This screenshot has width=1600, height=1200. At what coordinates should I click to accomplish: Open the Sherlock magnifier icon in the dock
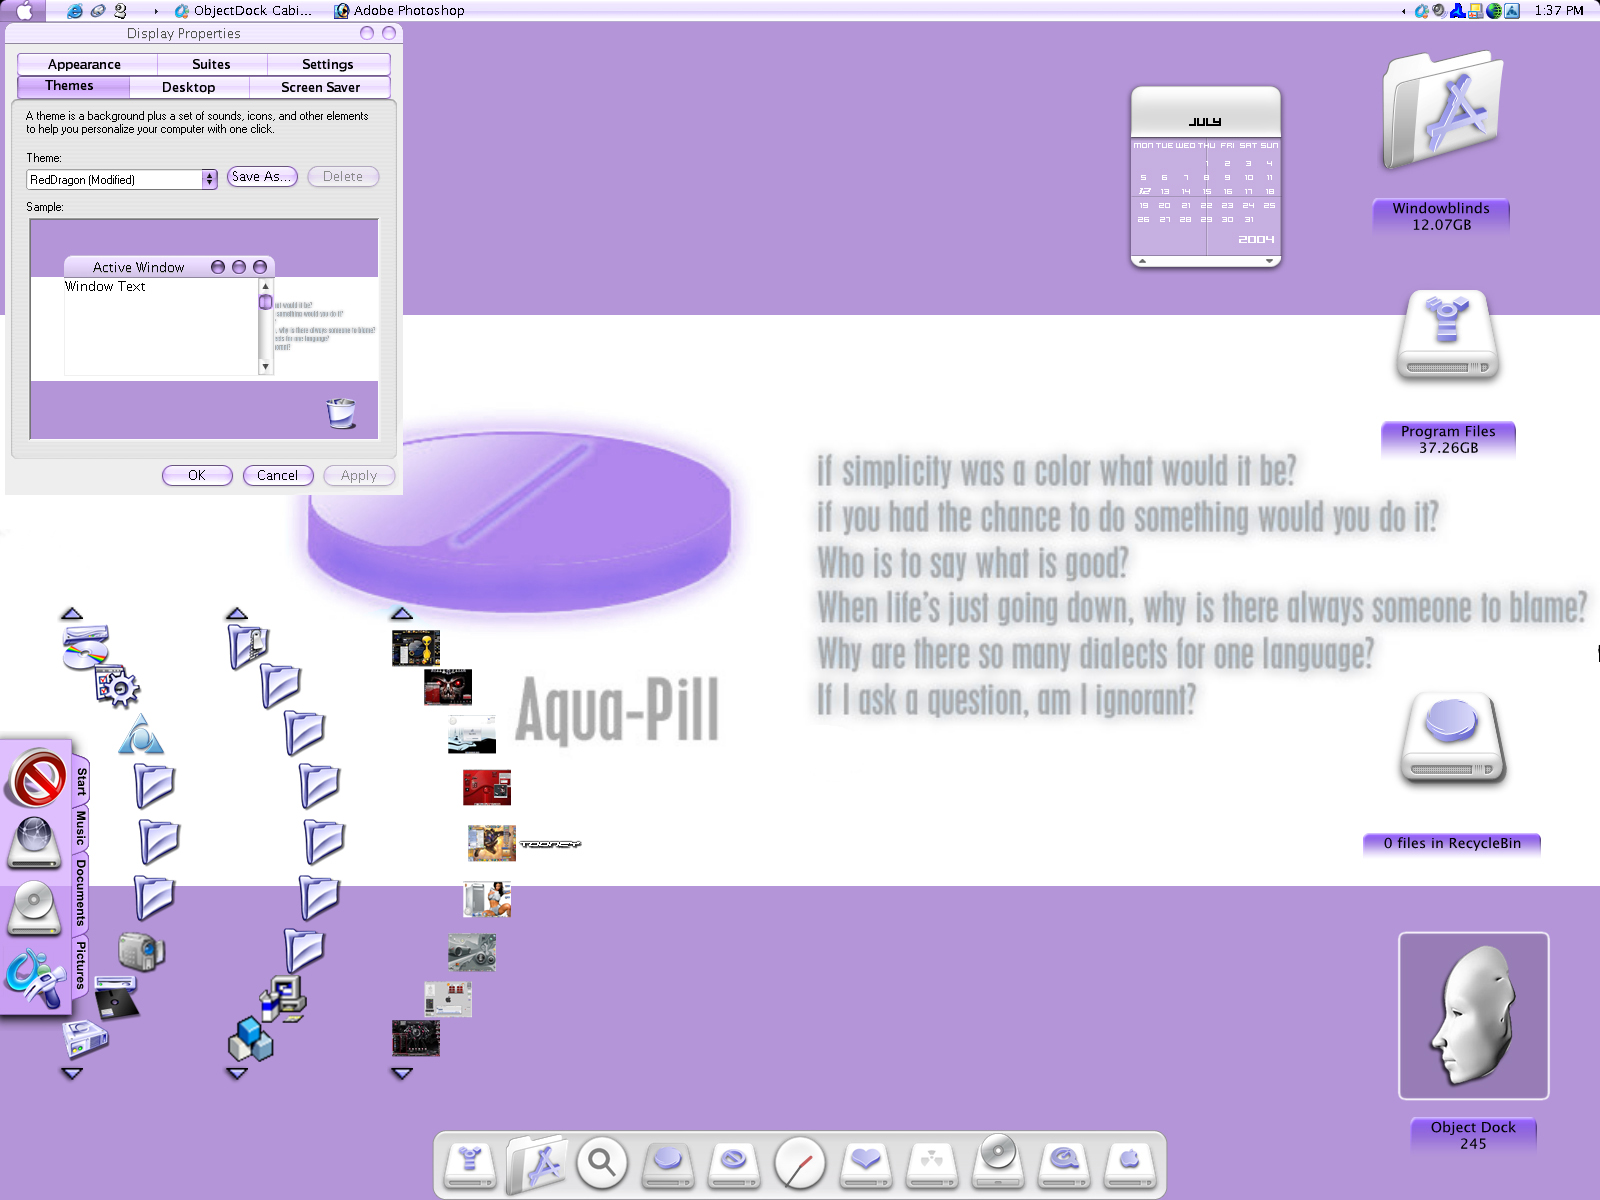602,1162
